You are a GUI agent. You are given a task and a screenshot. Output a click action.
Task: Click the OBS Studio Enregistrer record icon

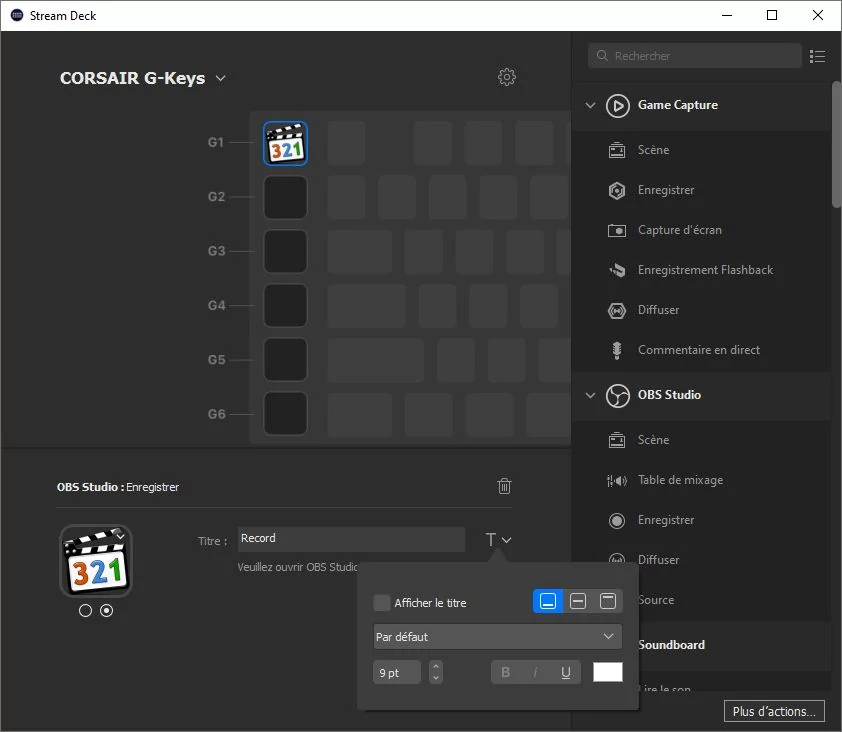(x=616, y=520)
